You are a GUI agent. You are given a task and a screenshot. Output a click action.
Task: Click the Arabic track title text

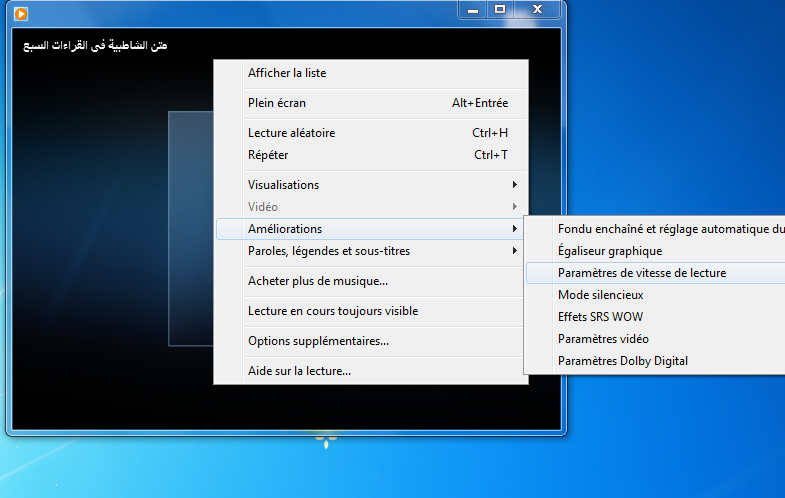tap(95, 46)
